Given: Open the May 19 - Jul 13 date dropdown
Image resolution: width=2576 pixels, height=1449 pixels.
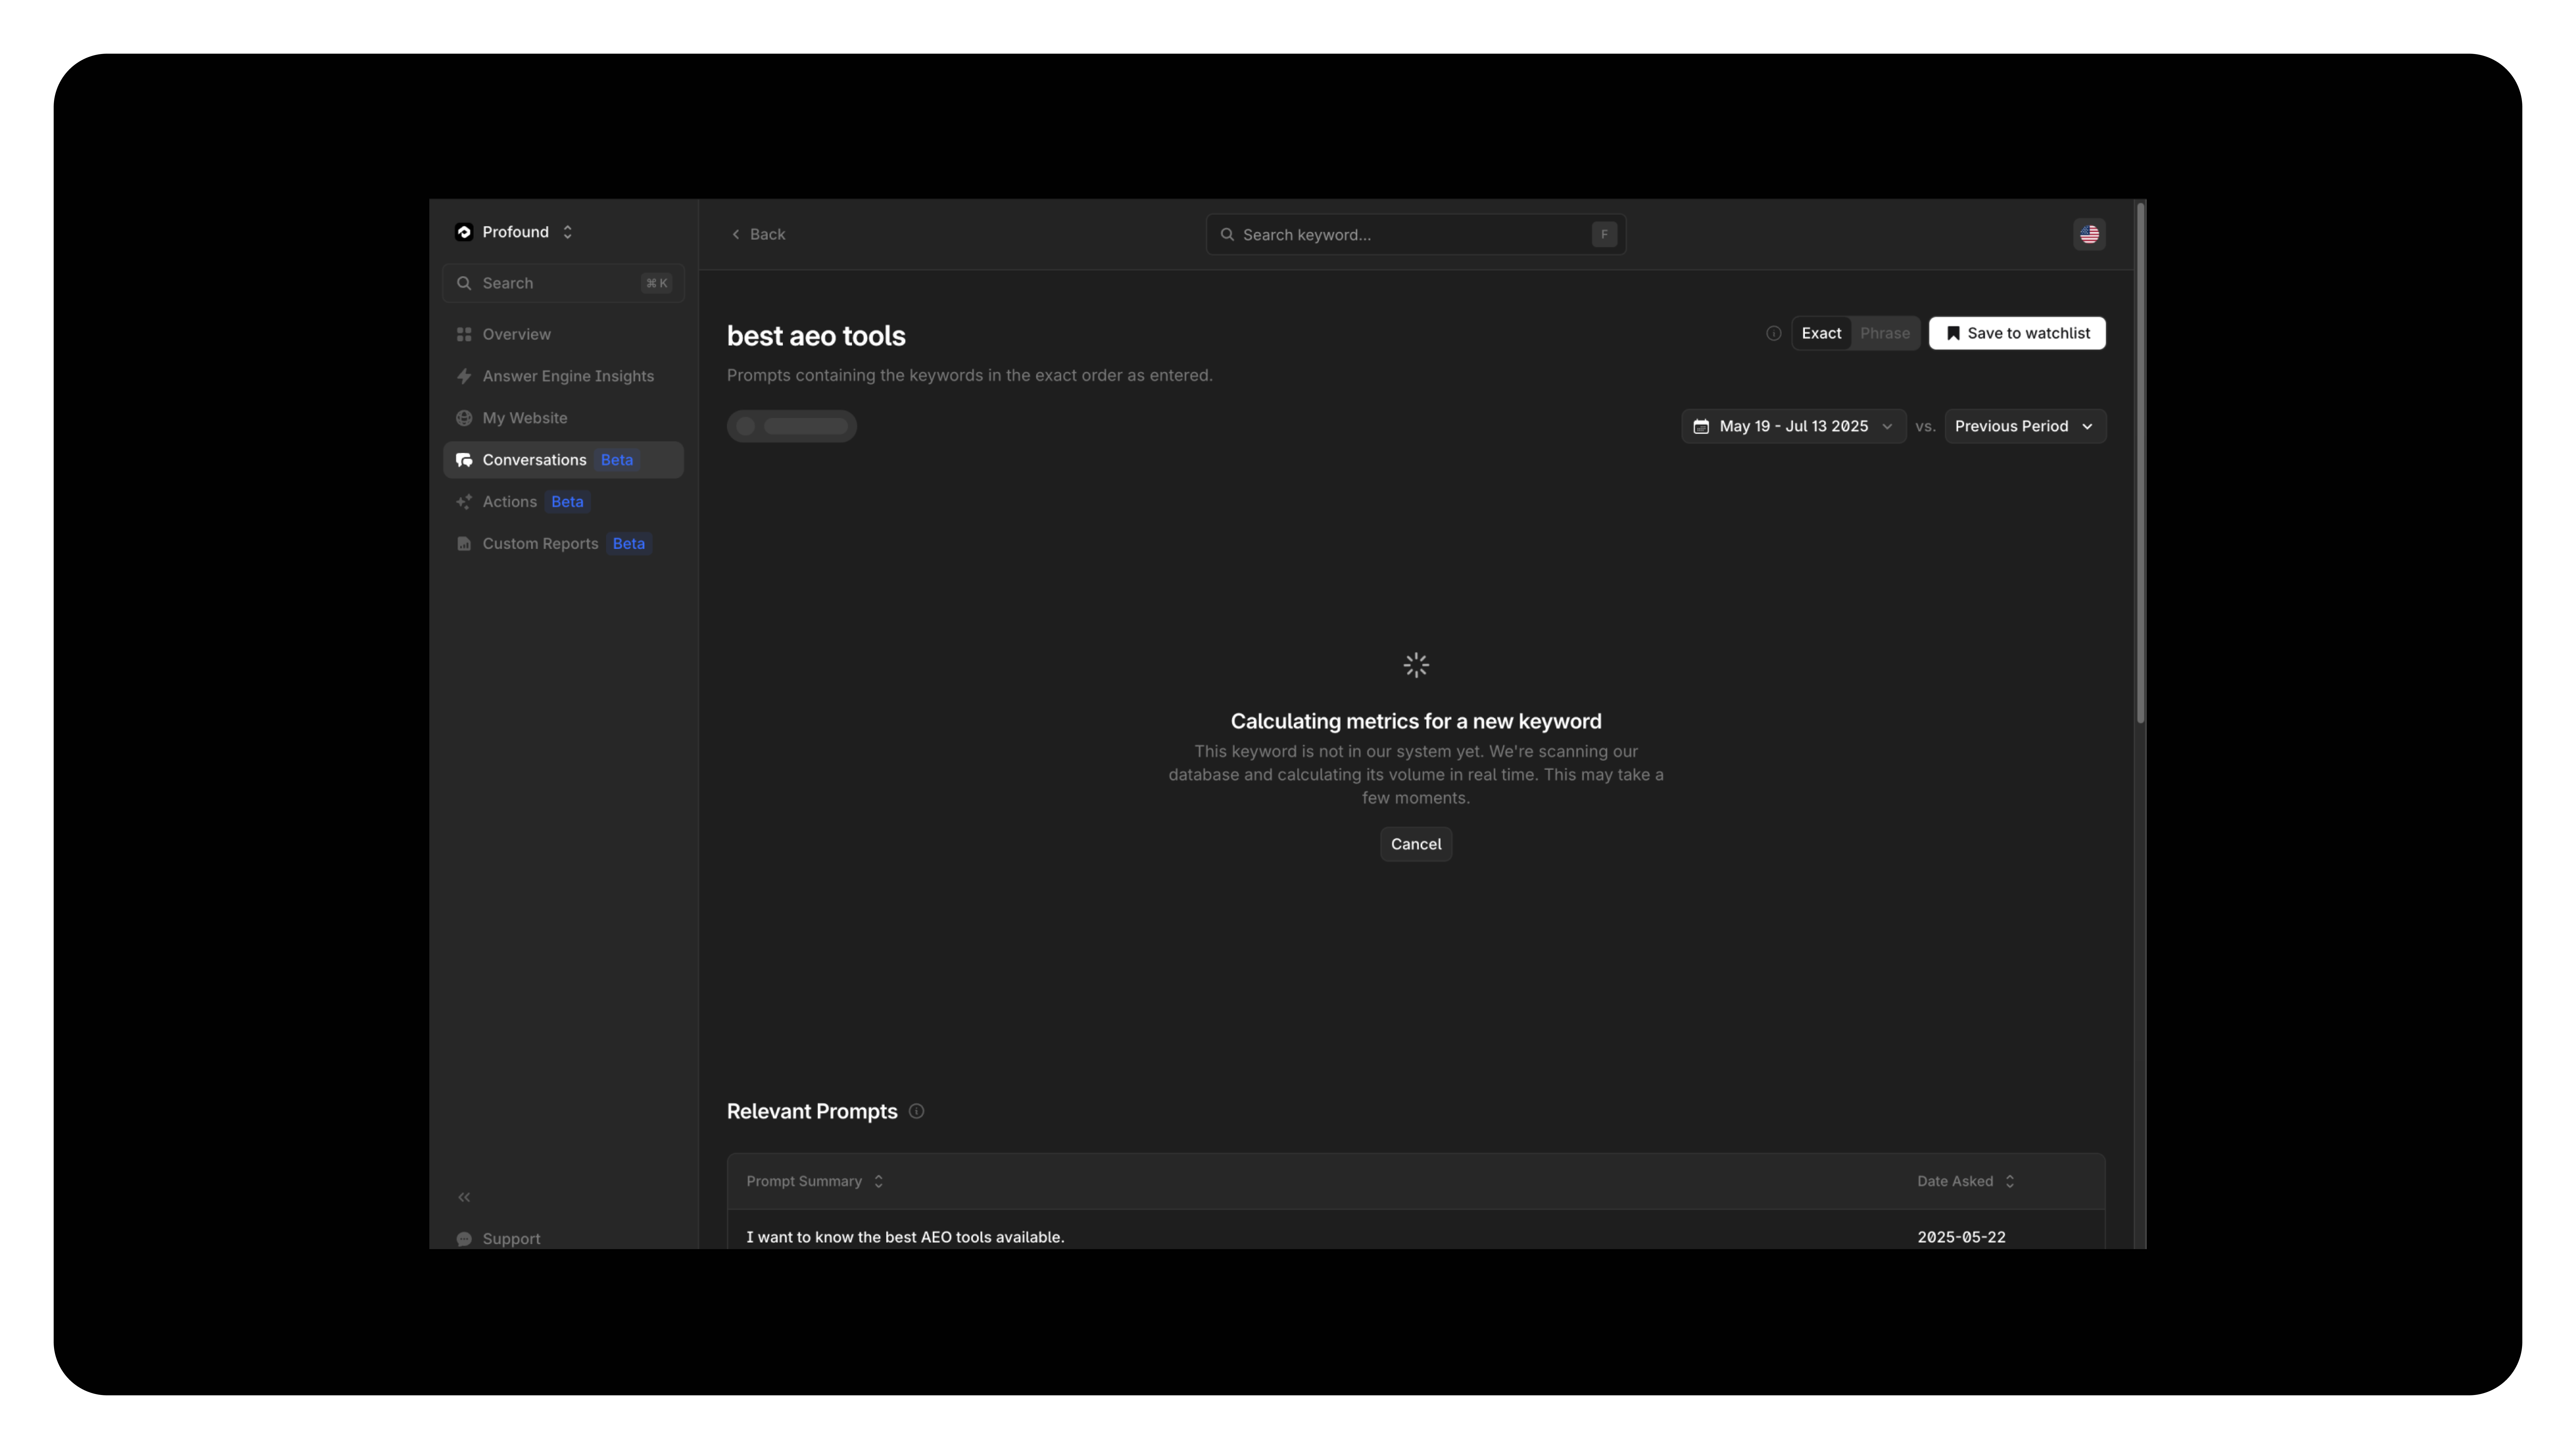Looking at the screenshot, I should pos(1793,426).
